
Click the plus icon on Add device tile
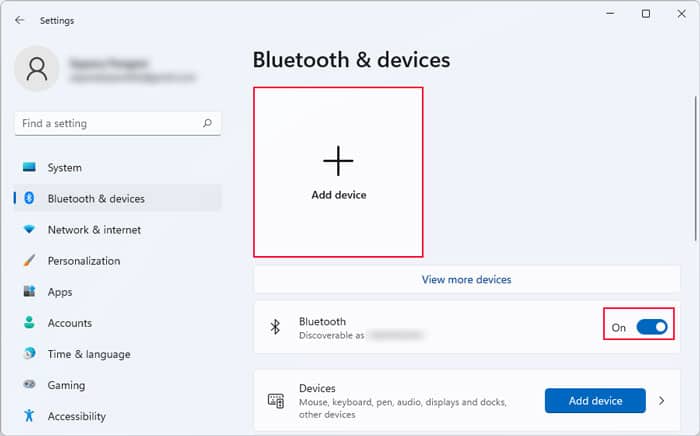click(338, 161)
